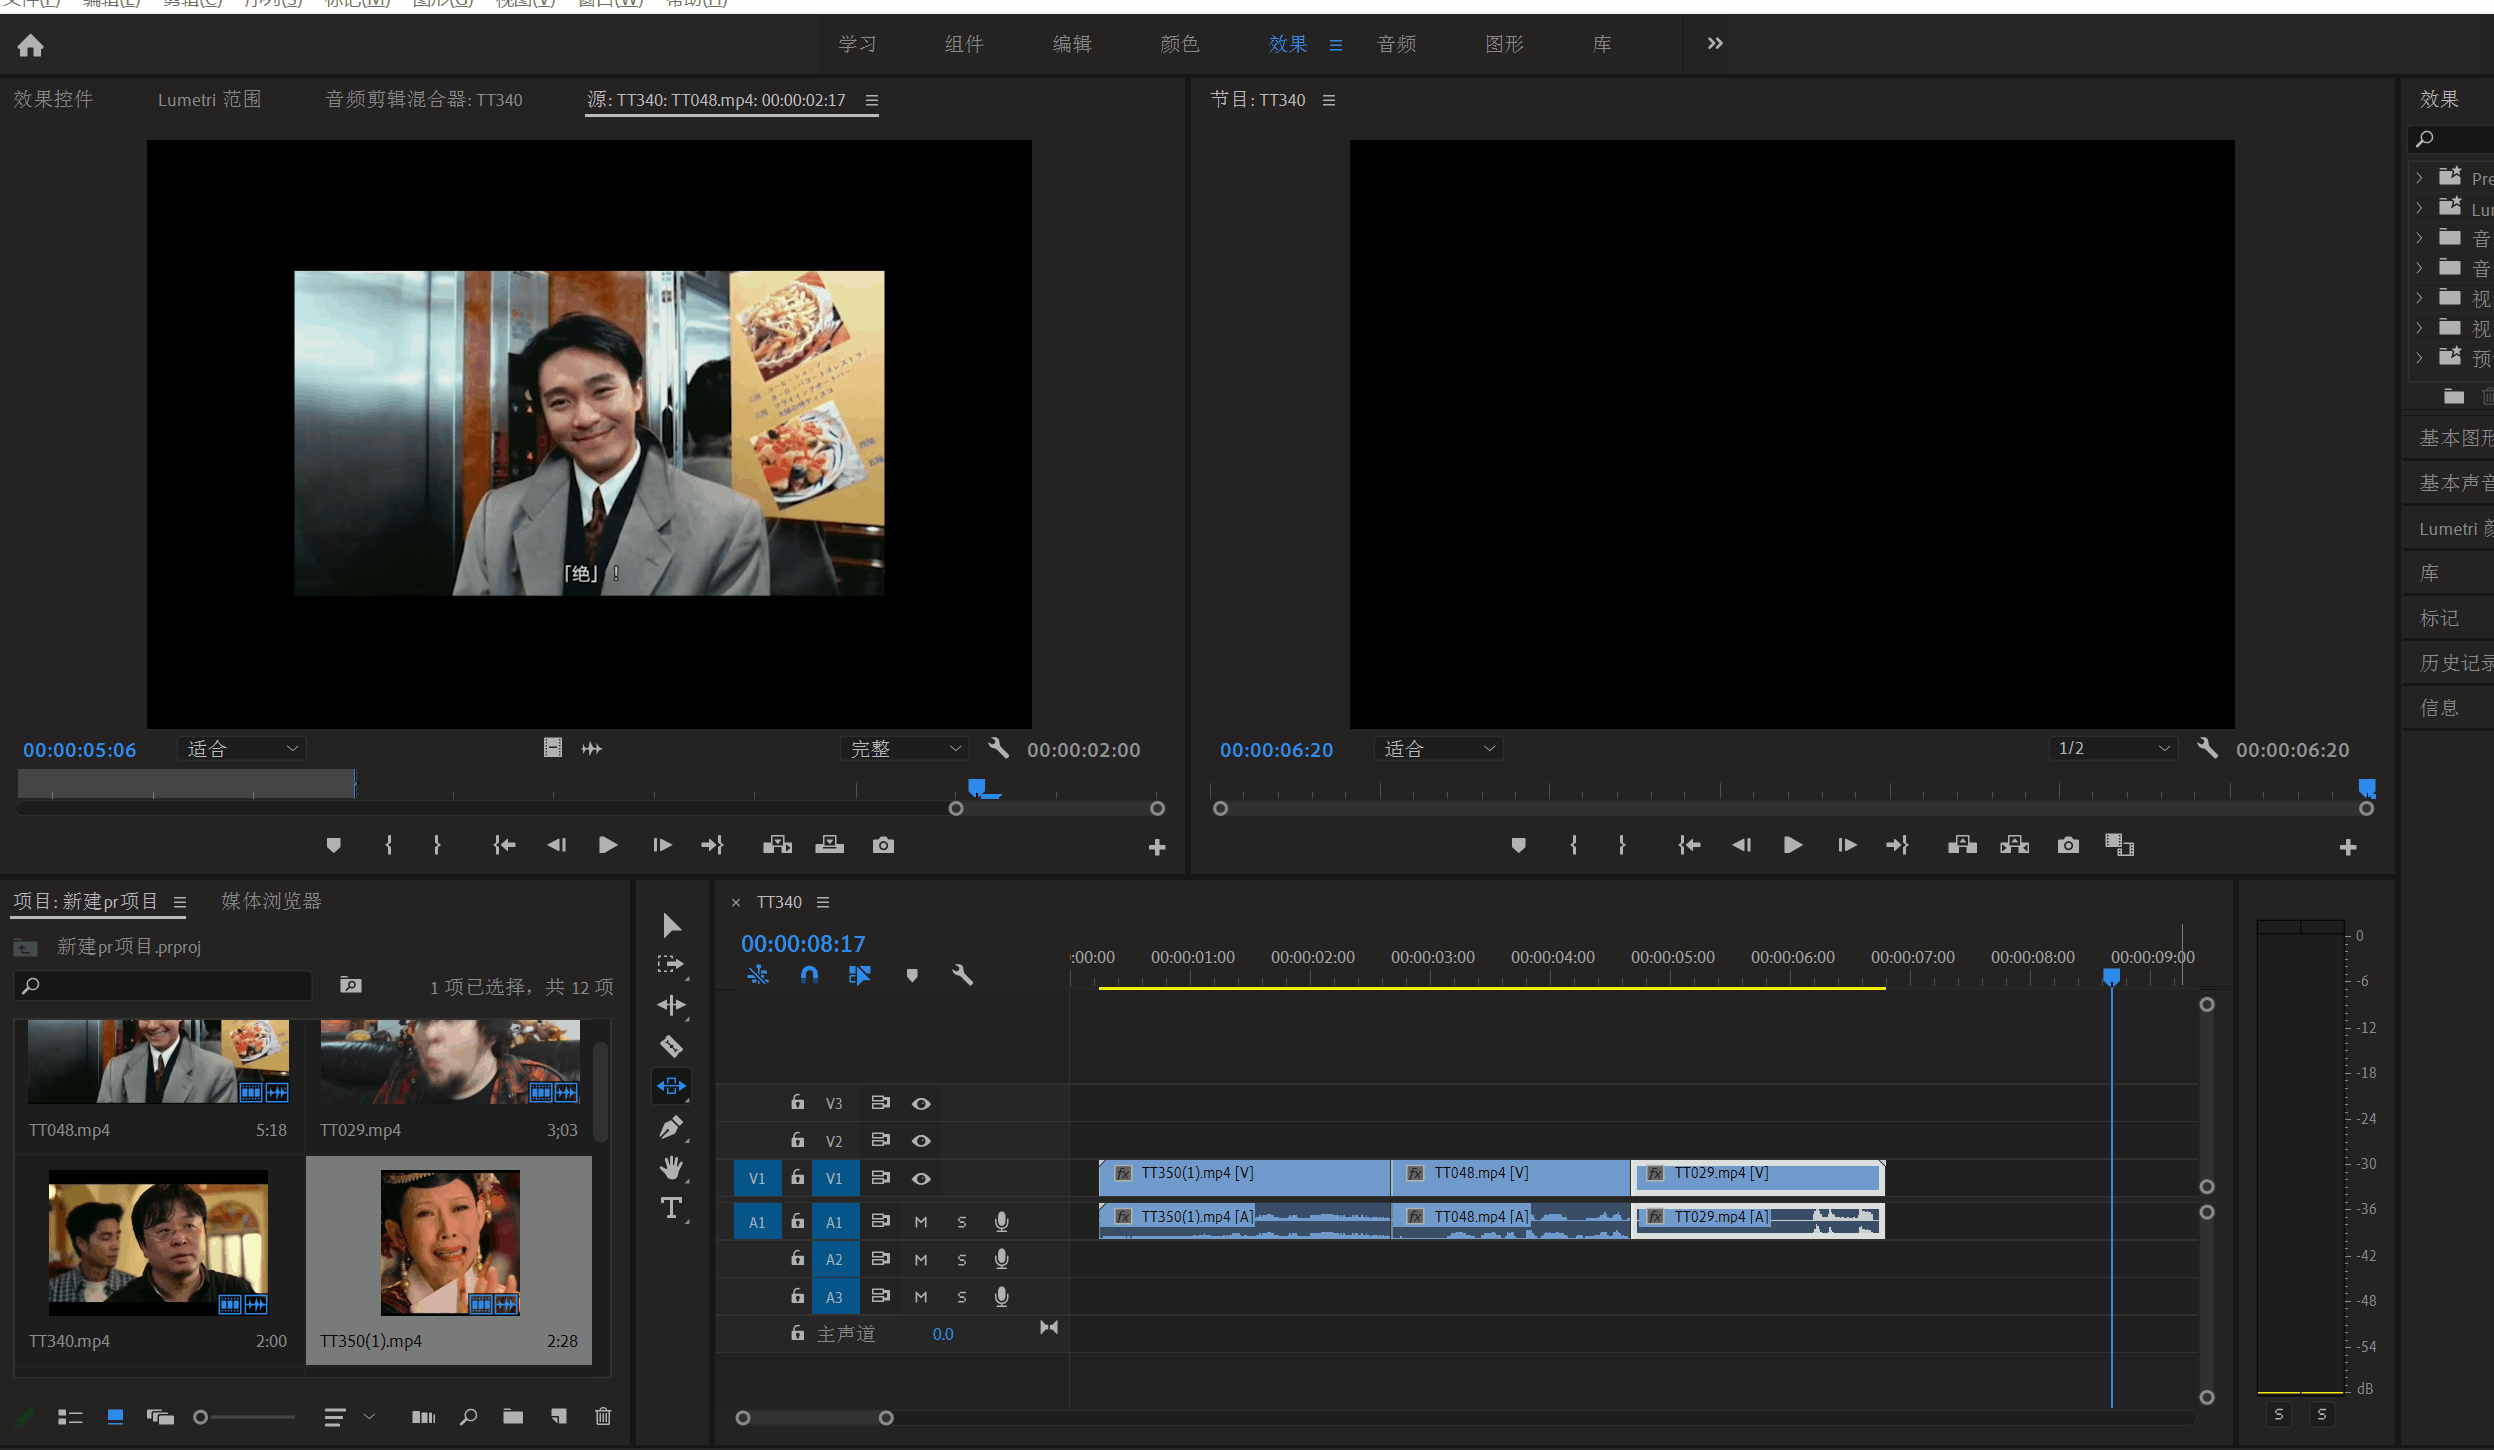Switch to 学习 workspace
Screen dimensions: 2494x1450
[857, 44]
